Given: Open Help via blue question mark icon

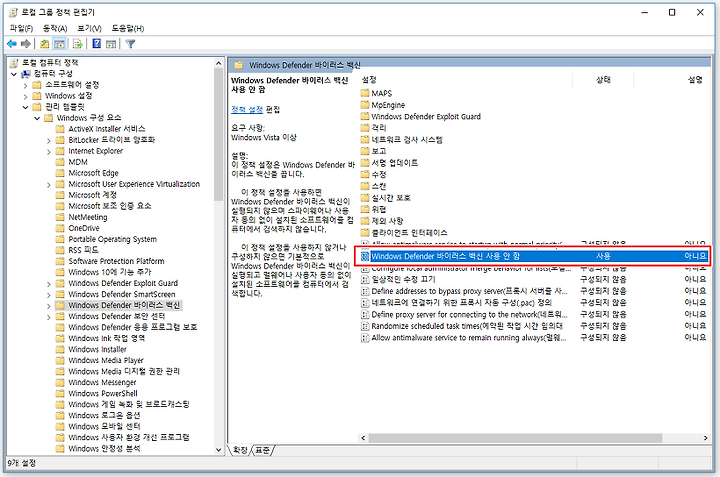Looking at the screenshot, I should [96, 44].
